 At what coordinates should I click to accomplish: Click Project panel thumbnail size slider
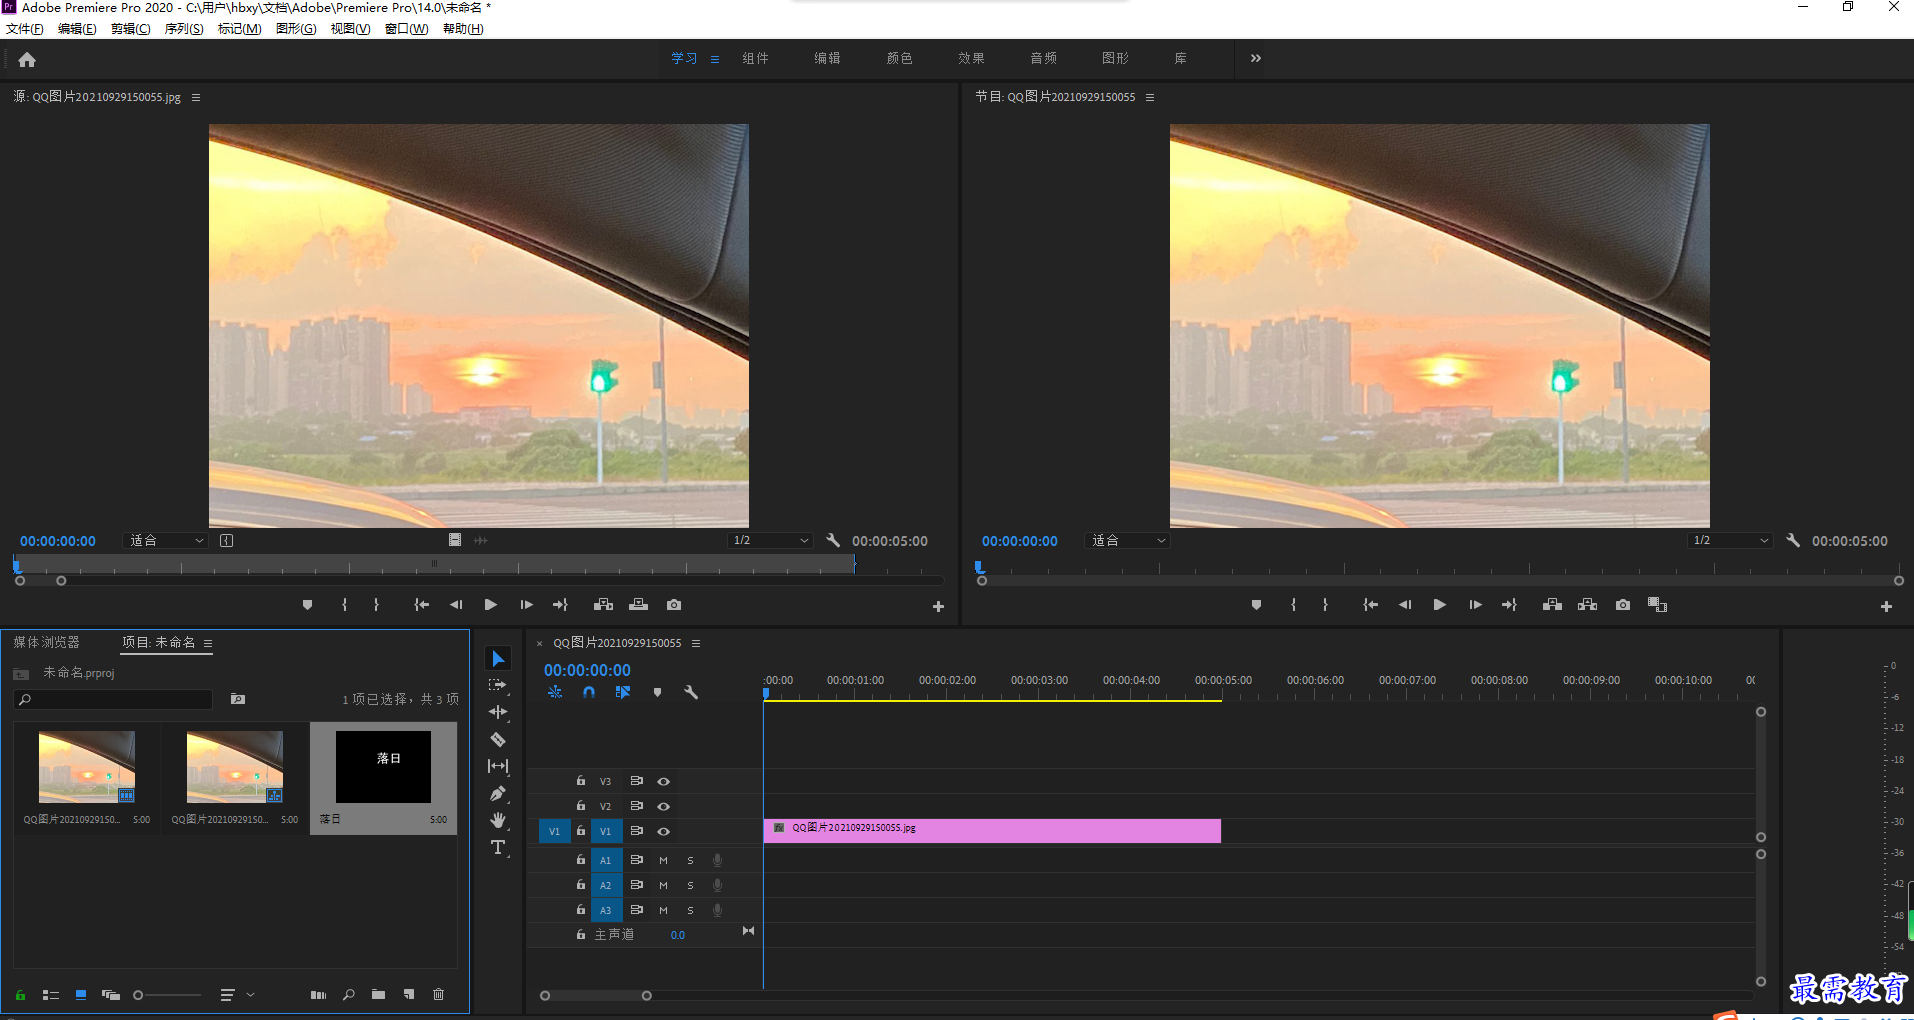click(168, 995)
